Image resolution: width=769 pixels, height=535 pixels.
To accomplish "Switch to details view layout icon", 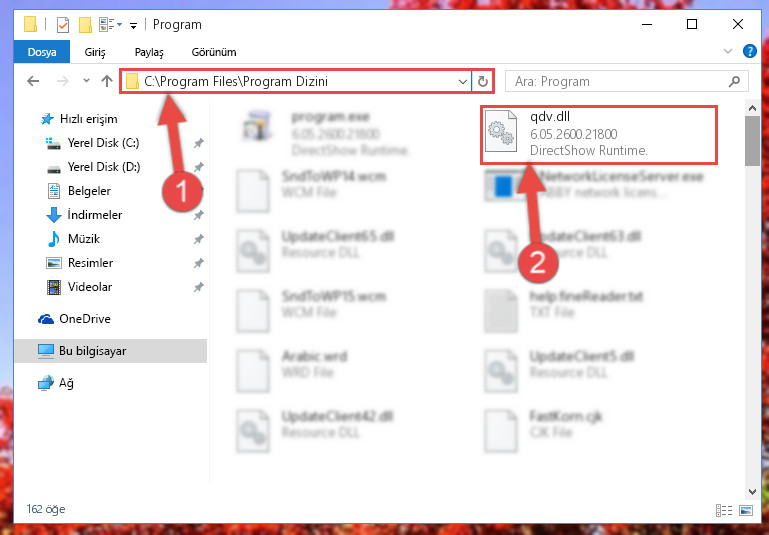I will [x=724, y=510].
